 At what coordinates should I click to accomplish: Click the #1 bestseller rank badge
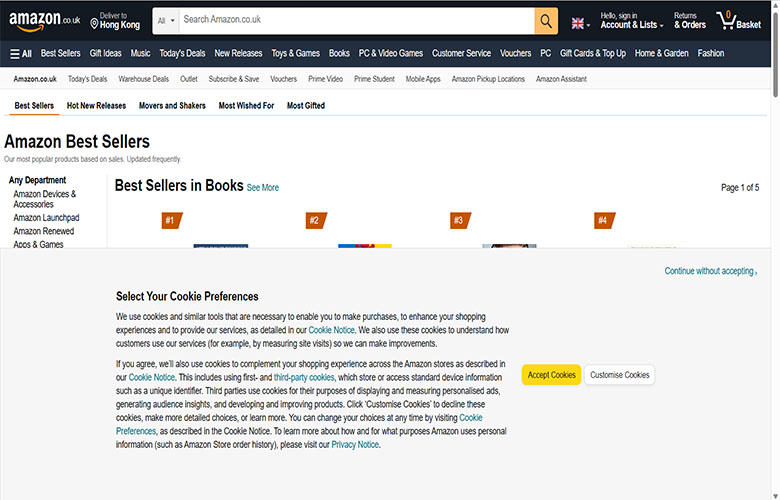(172, 220)
